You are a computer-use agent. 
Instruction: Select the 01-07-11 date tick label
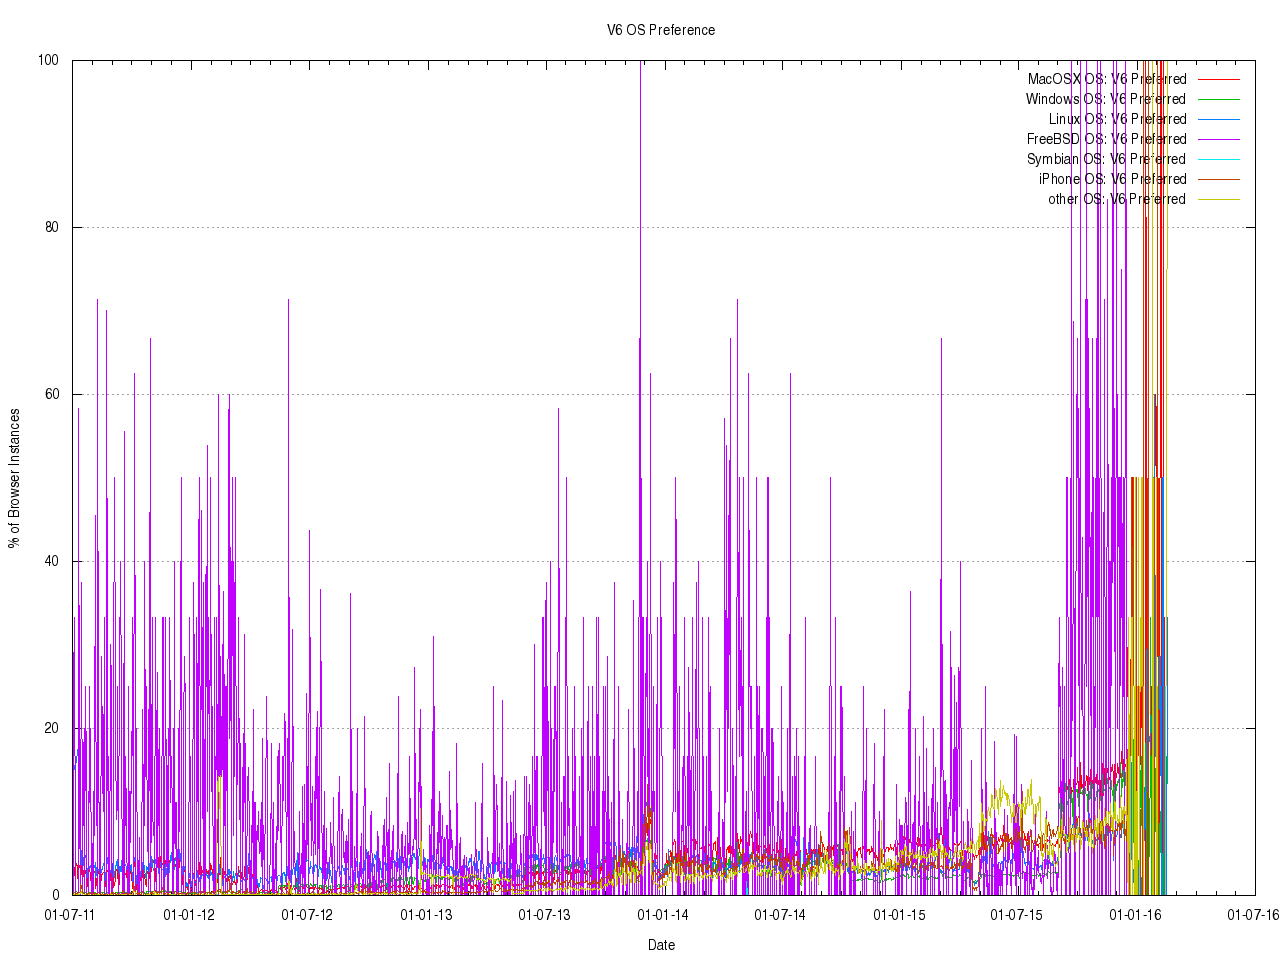point(71,914)
